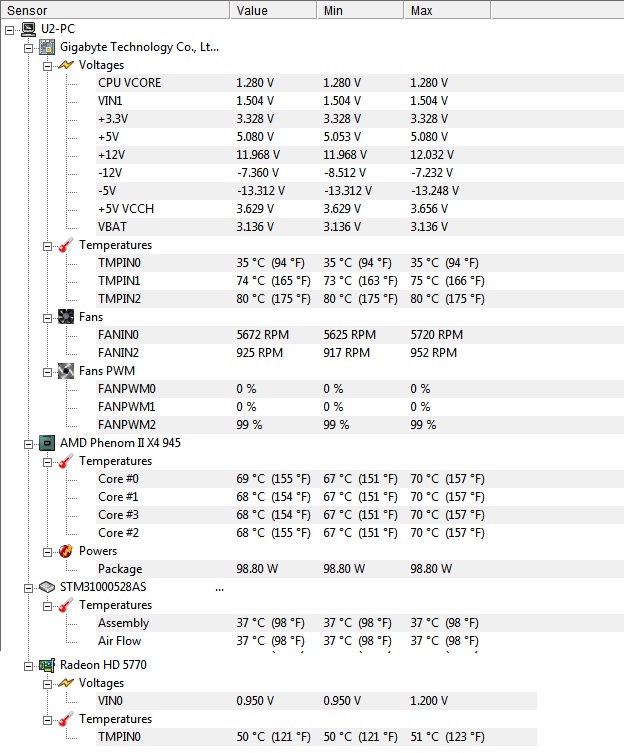
Task: Click the U2-PC computer icon
Action: (x=29, y=29)
